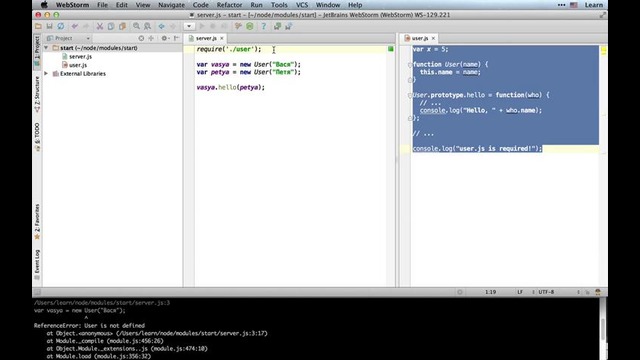Open the WebStorm application menu

coord(72,5)
